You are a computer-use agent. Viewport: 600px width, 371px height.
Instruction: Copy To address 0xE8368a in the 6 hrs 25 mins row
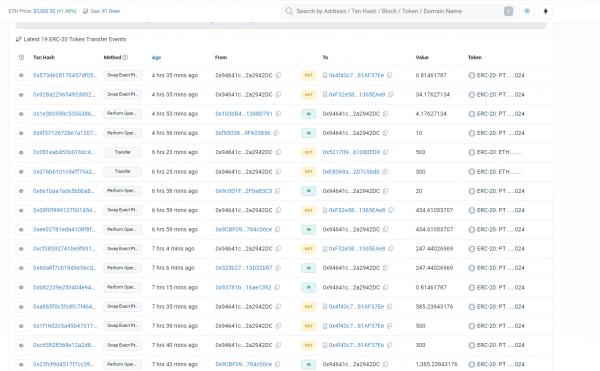tap(385, 171)
